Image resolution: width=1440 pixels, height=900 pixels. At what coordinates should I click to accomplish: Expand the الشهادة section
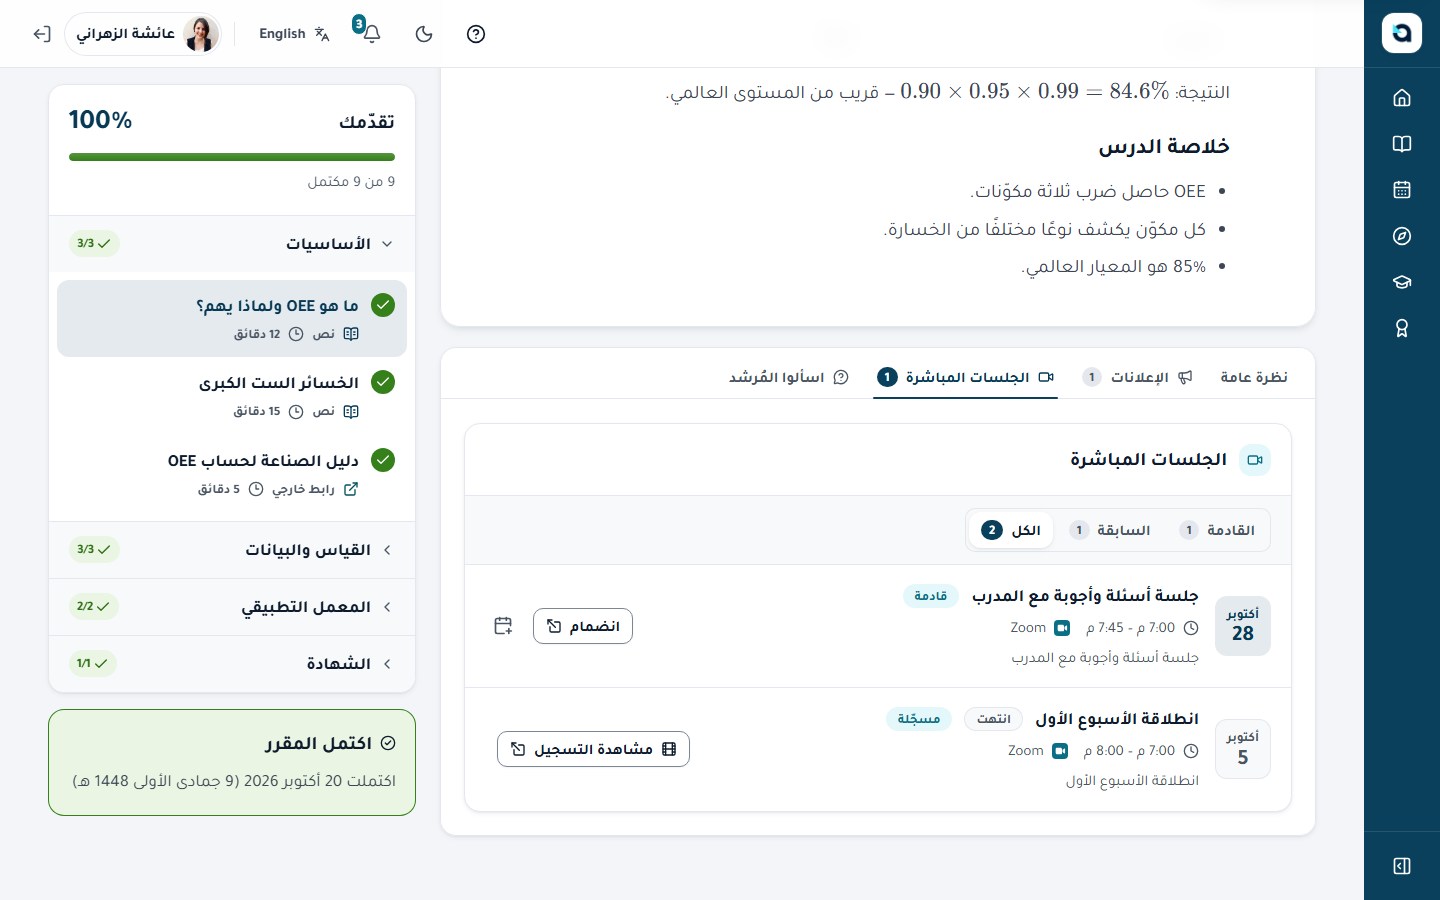232,664
